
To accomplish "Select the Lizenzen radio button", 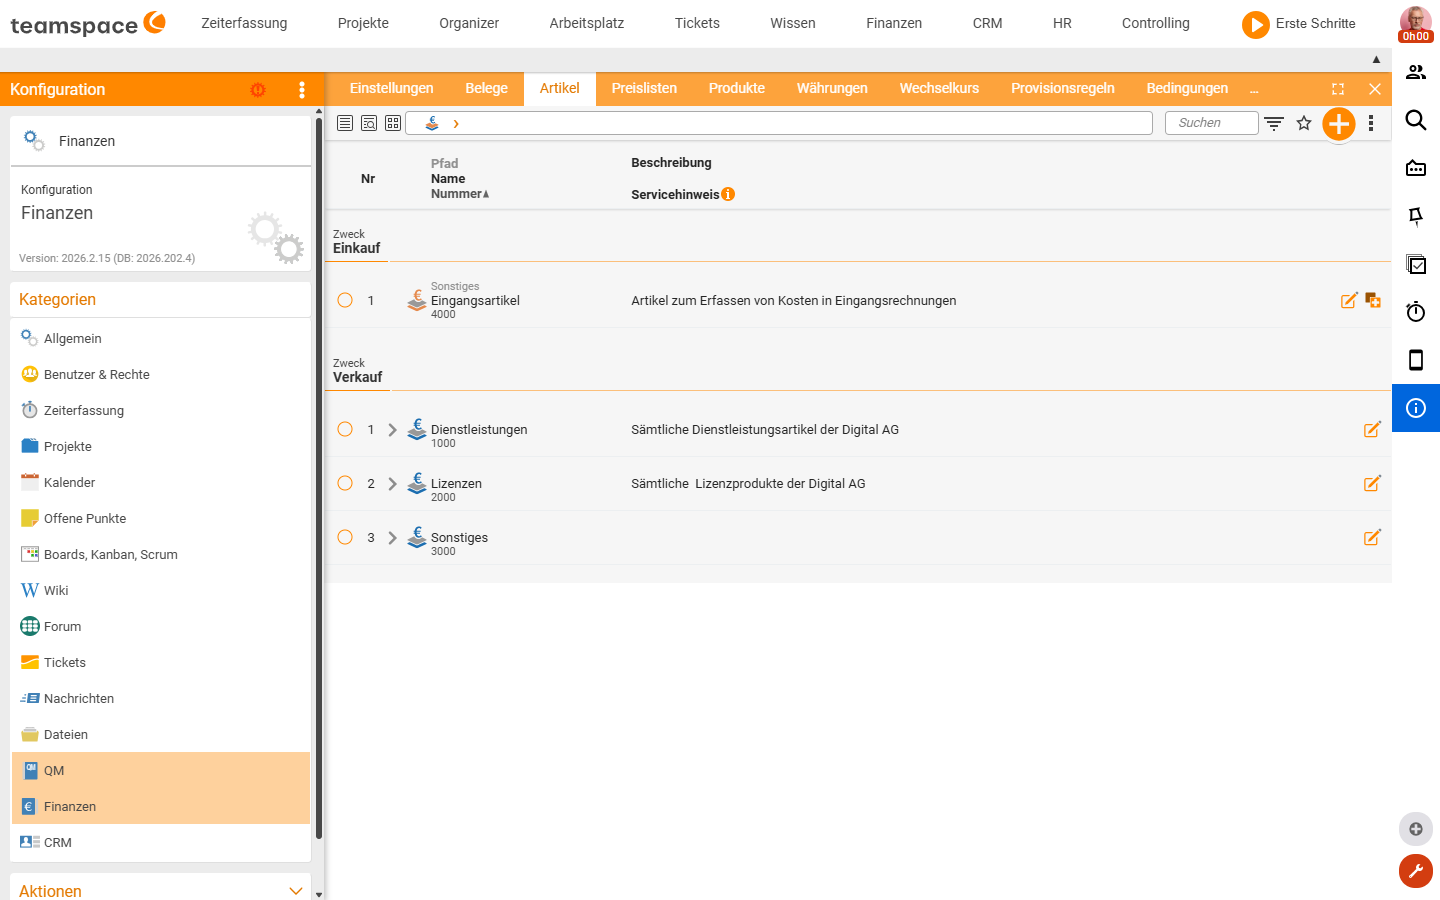I will (345, 483).
